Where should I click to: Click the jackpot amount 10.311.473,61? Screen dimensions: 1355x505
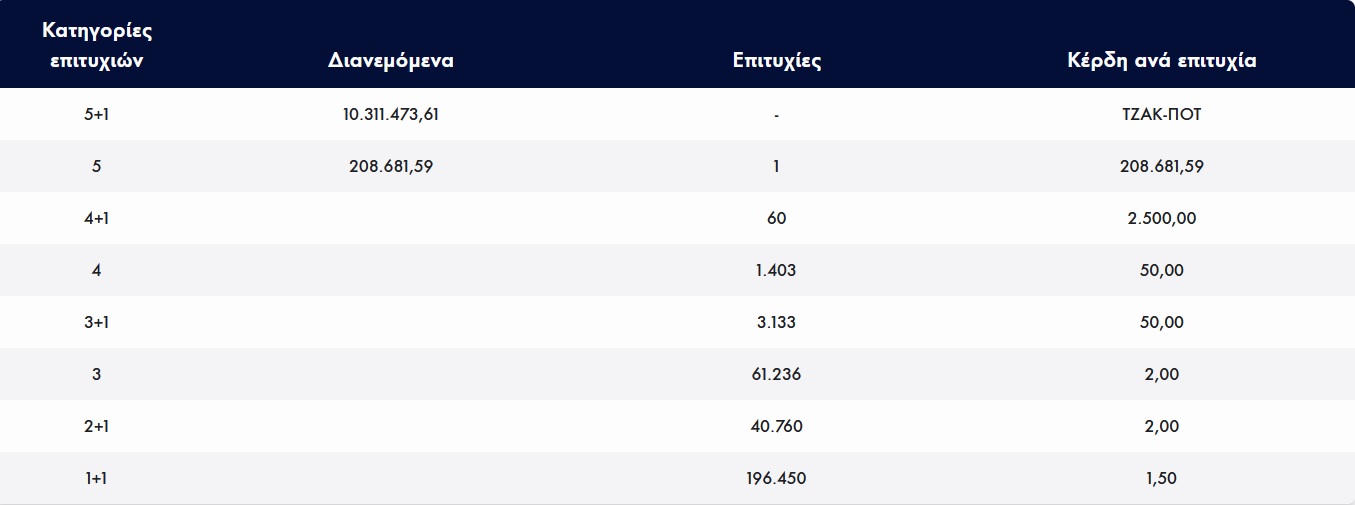390,114
